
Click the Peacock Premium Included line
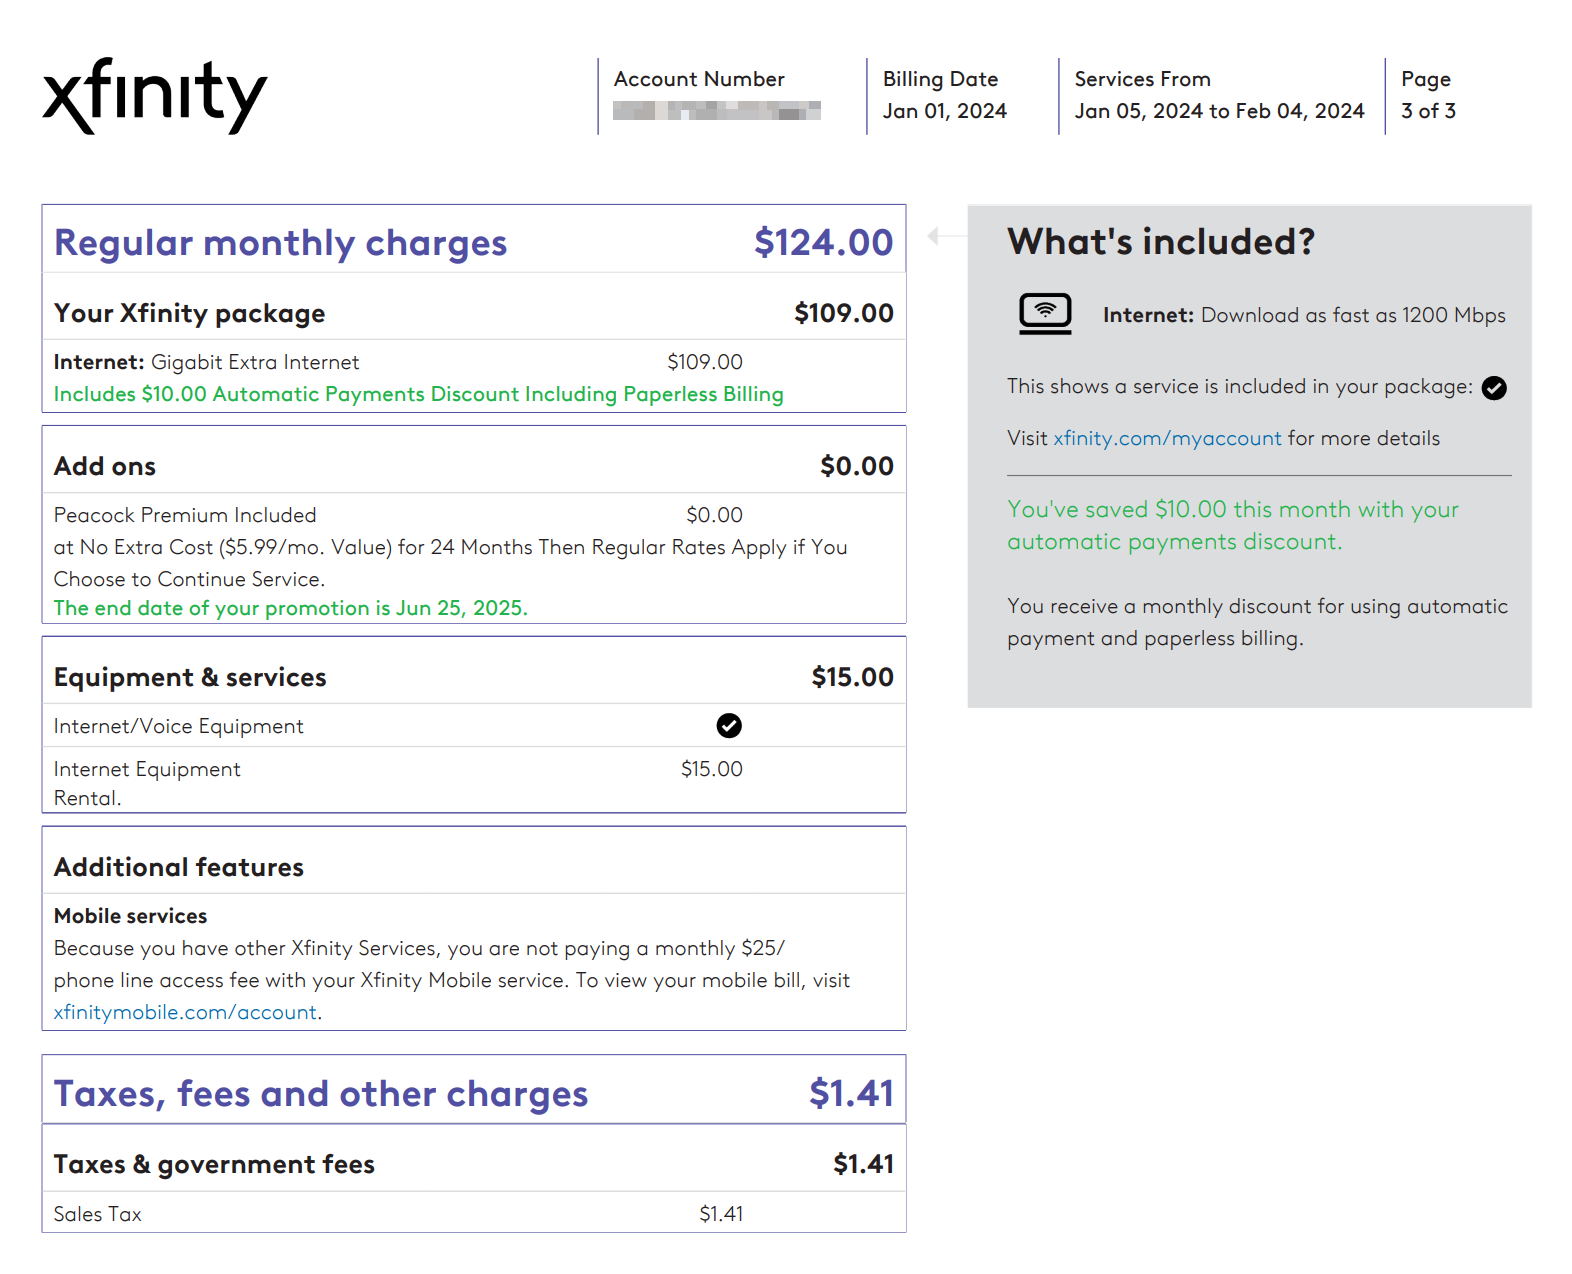coord(185,515)
